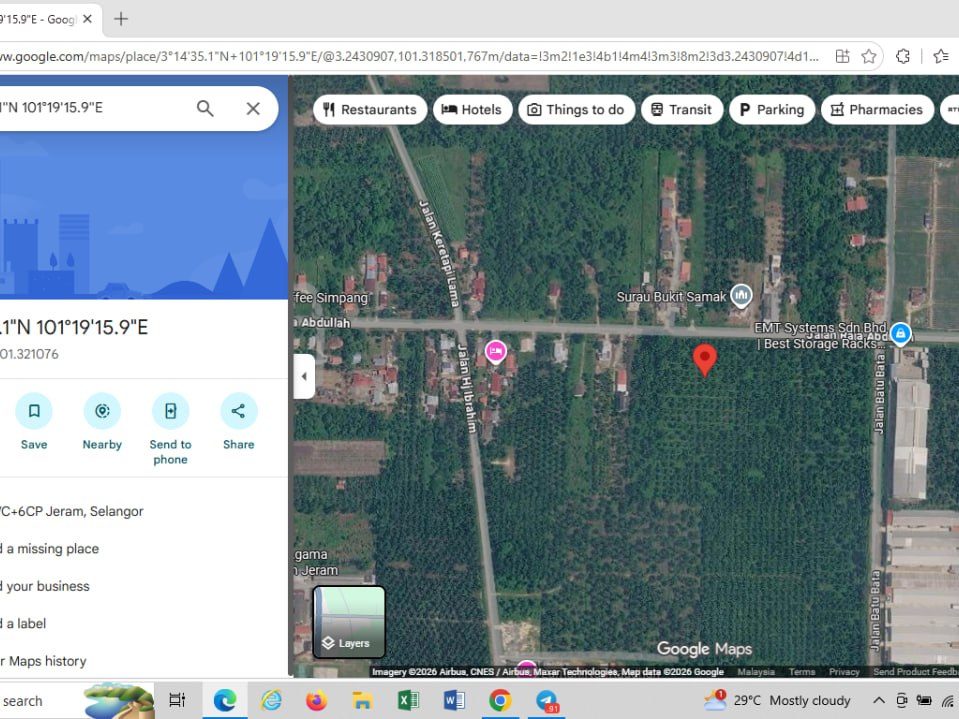Open the Layers map type thumbnail
Screen dimensions: 959x719
click(x=349, y=622)
